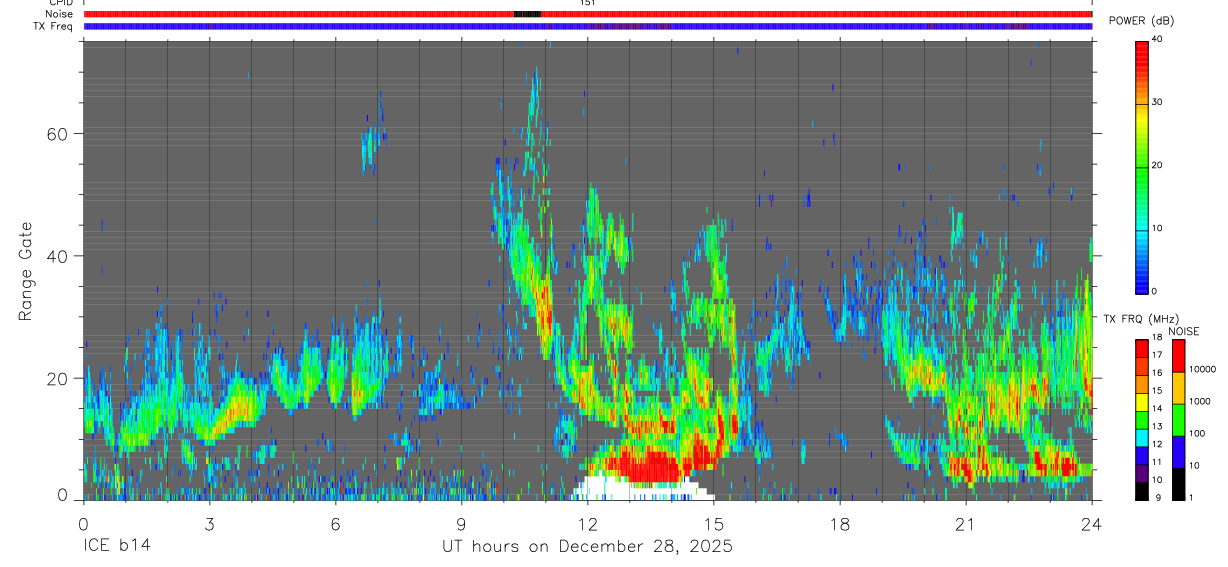Click the NOISE color scale bar

click(x=1178, y=419)
